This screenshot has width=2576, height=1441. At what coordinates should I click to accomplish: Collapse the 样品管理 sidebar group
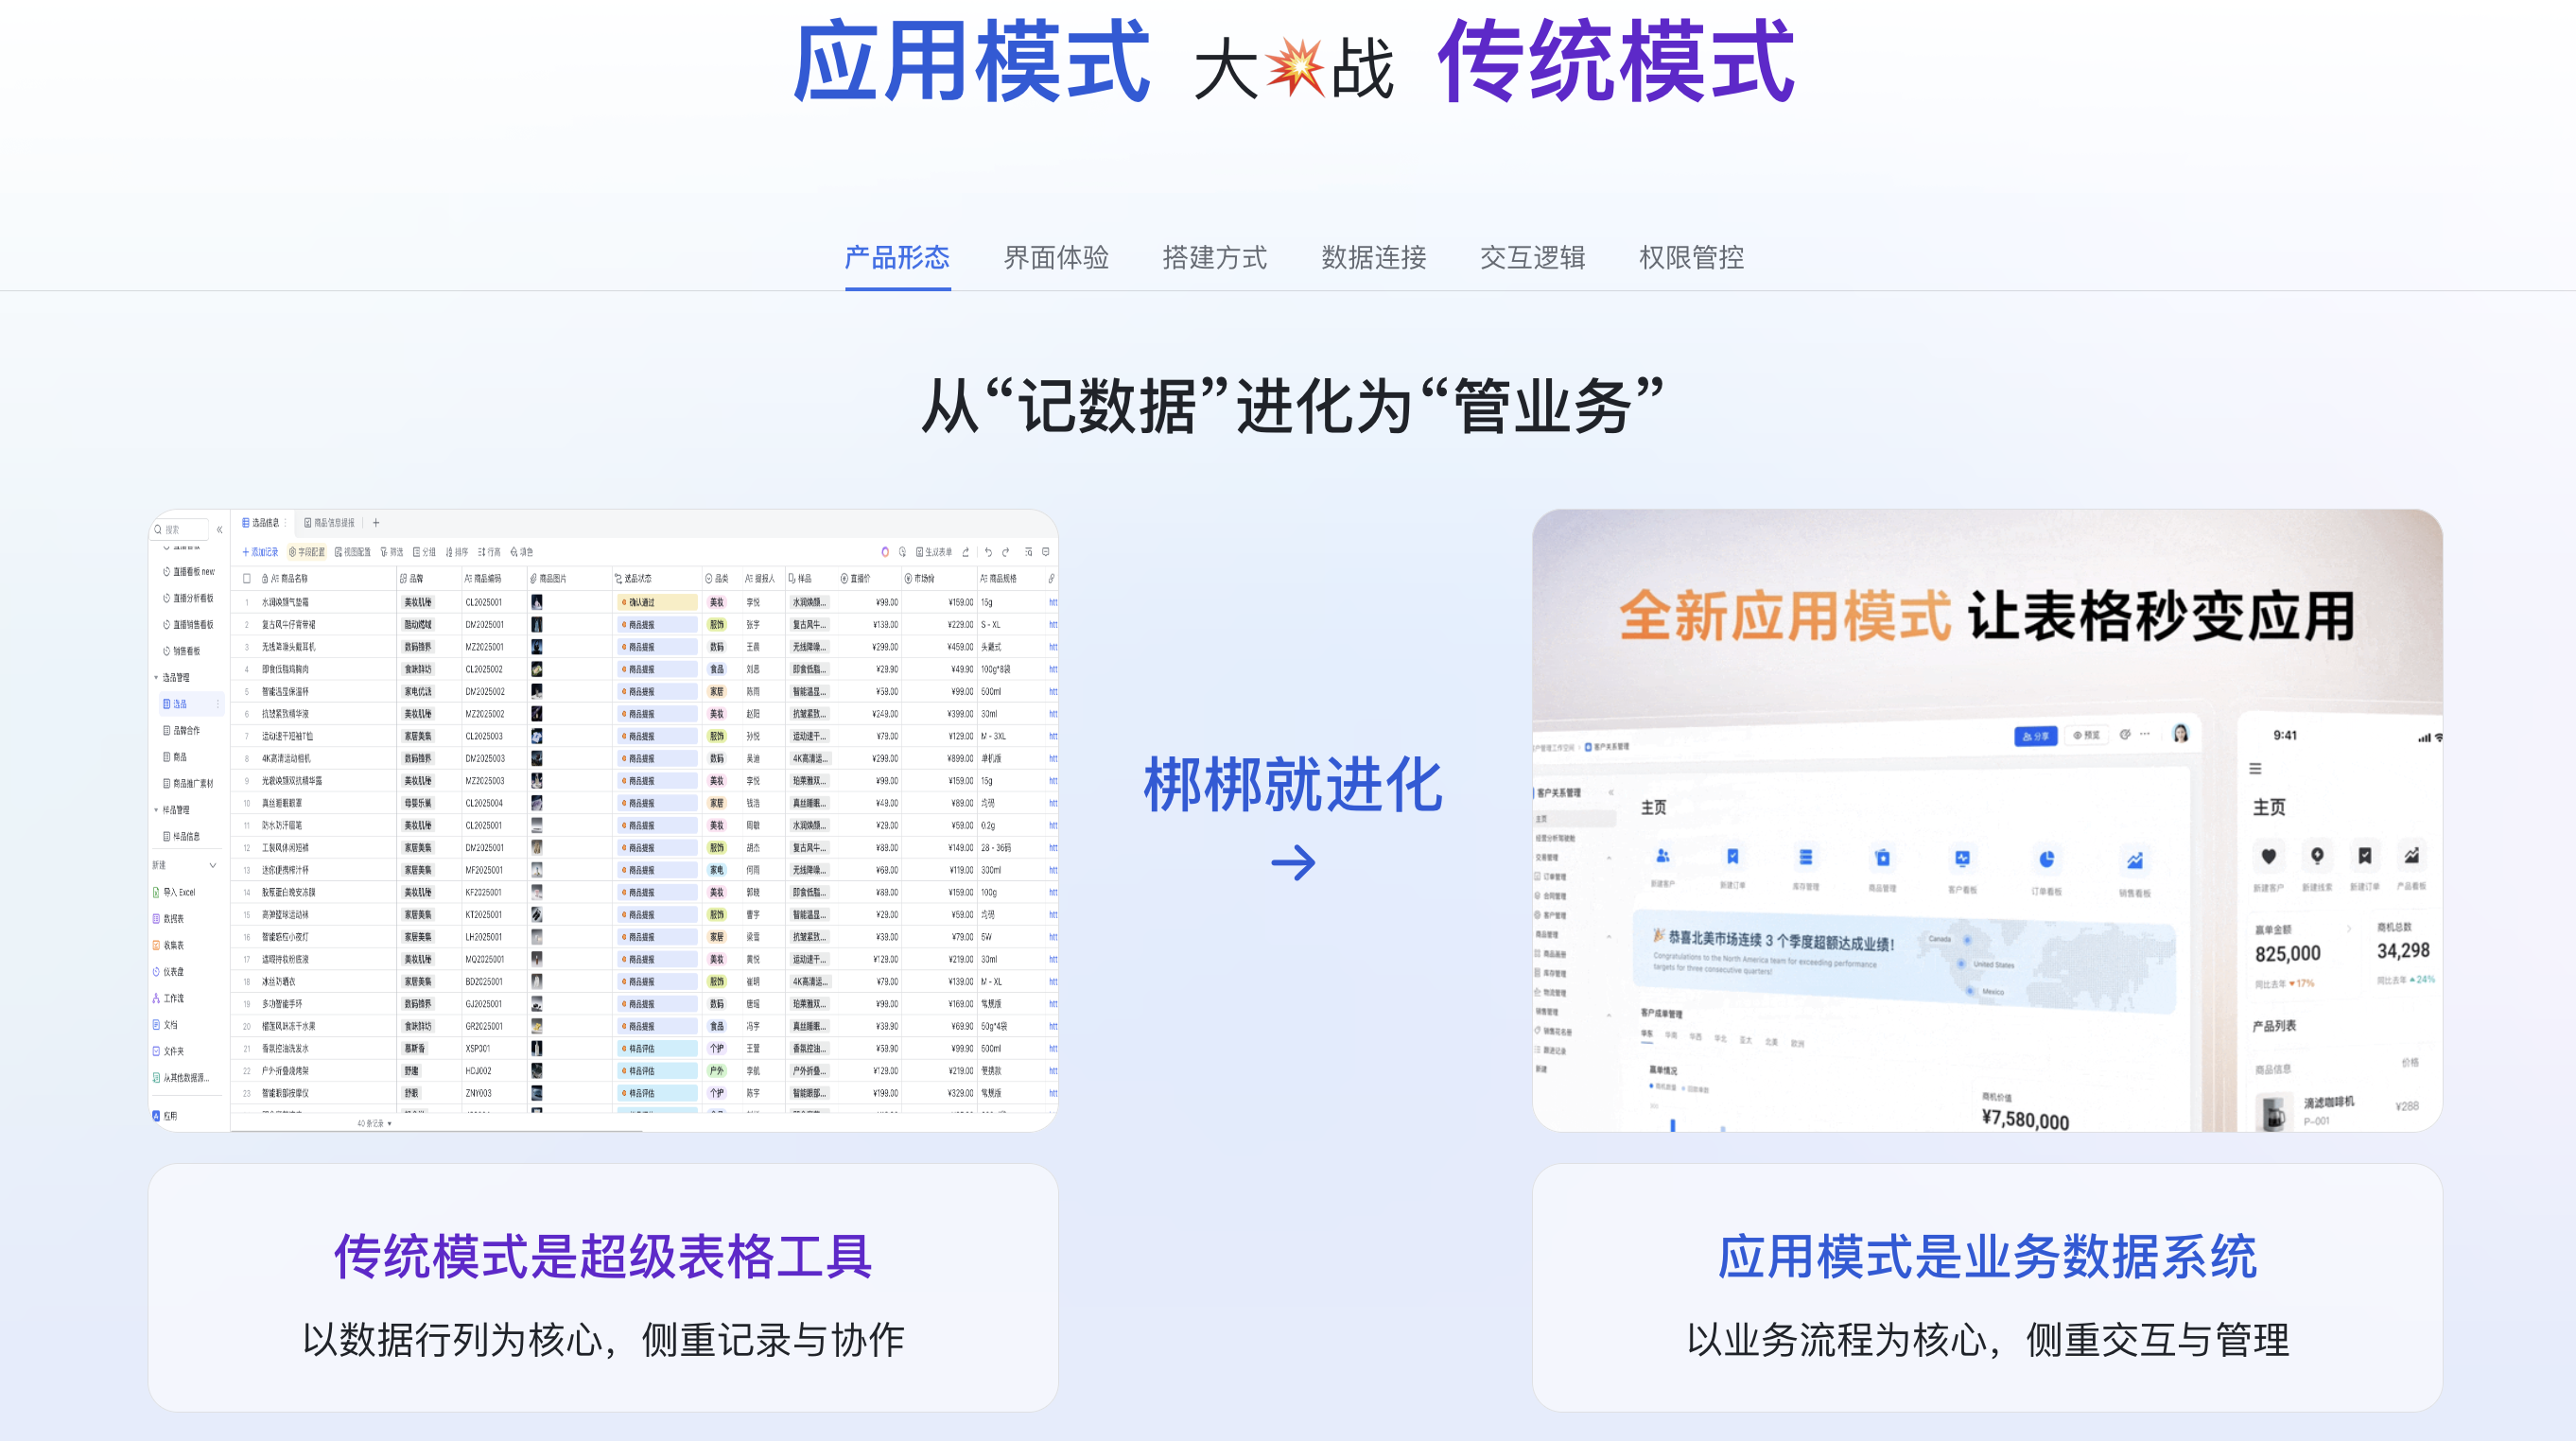156,810
